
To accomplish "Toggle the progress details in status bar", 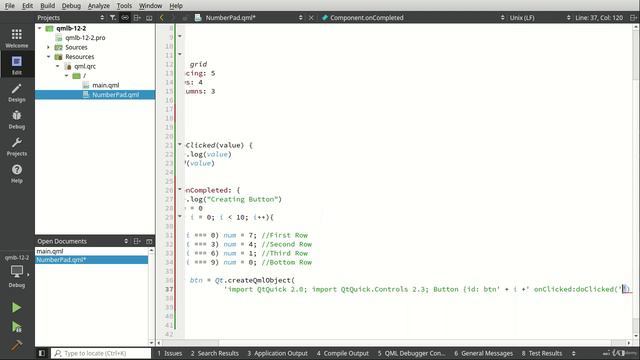I will 620,353.
